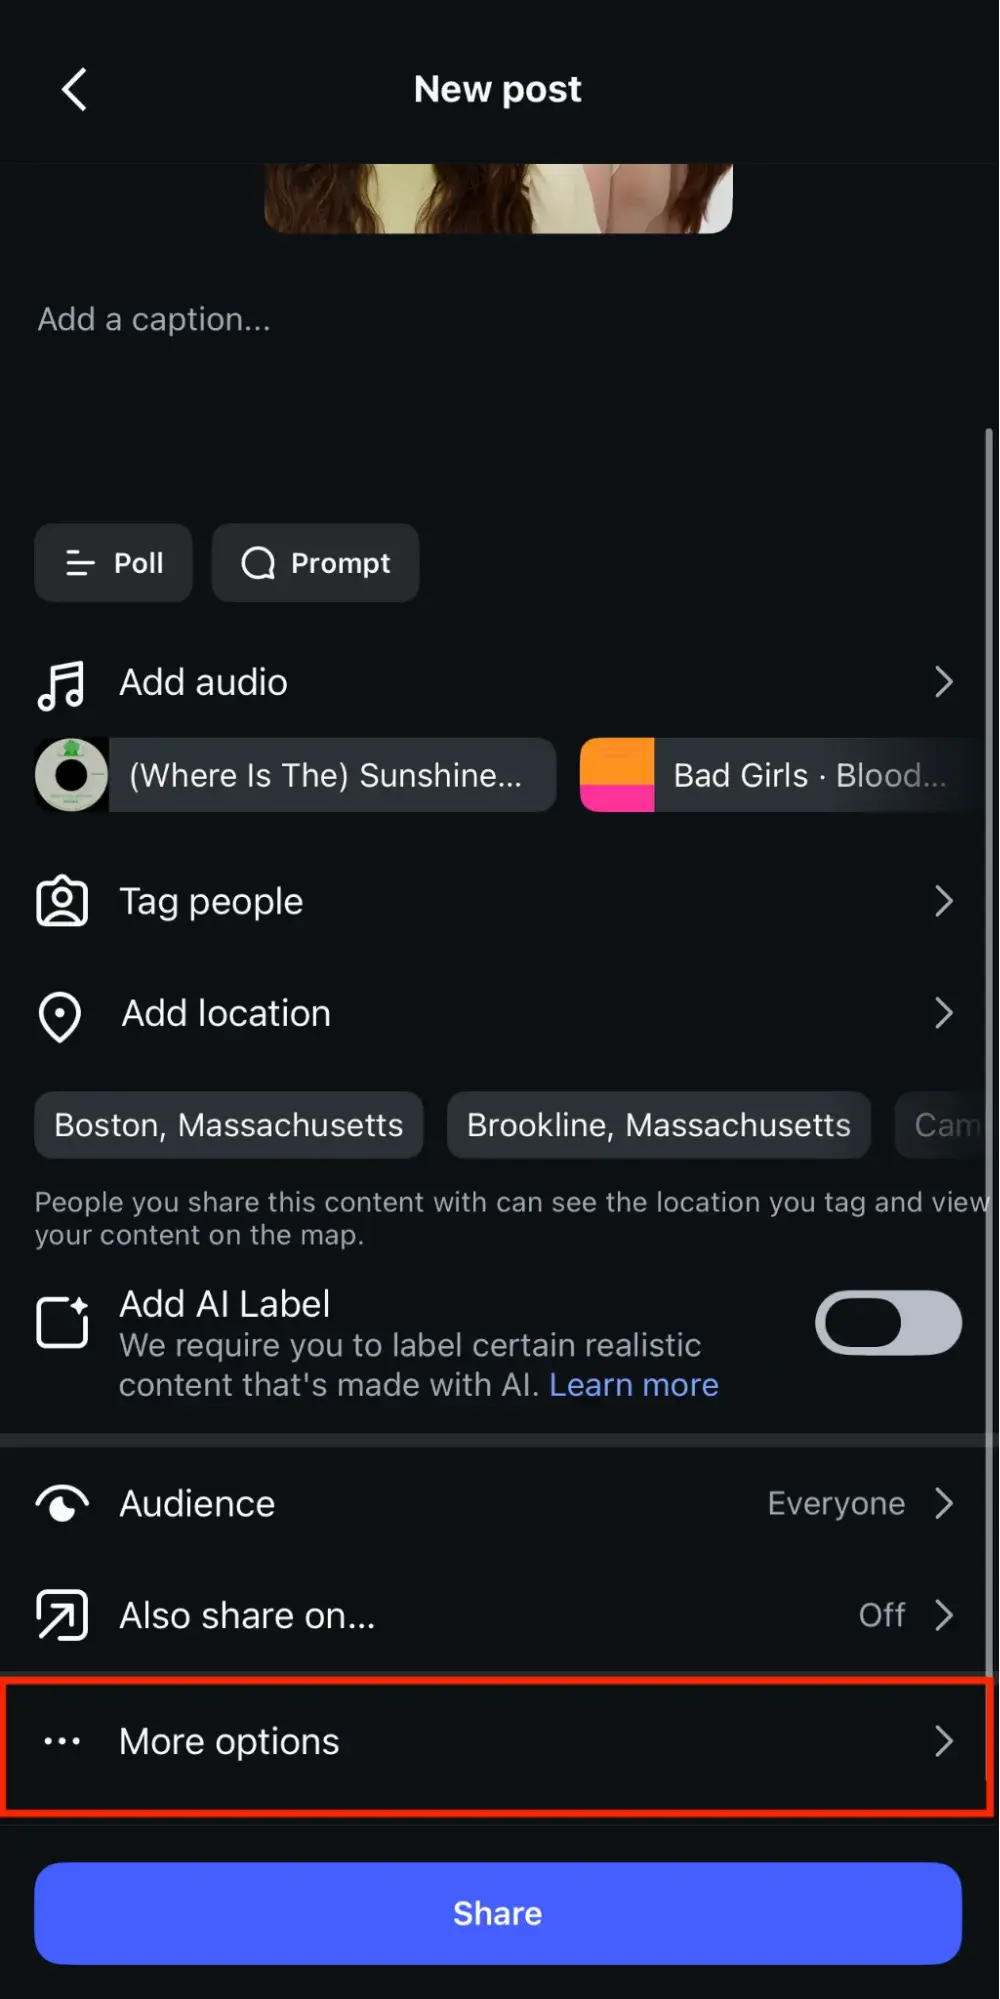Screen dimensions: 1000x1999
Task: Open the Learn more link
Action: point(634,1384)
